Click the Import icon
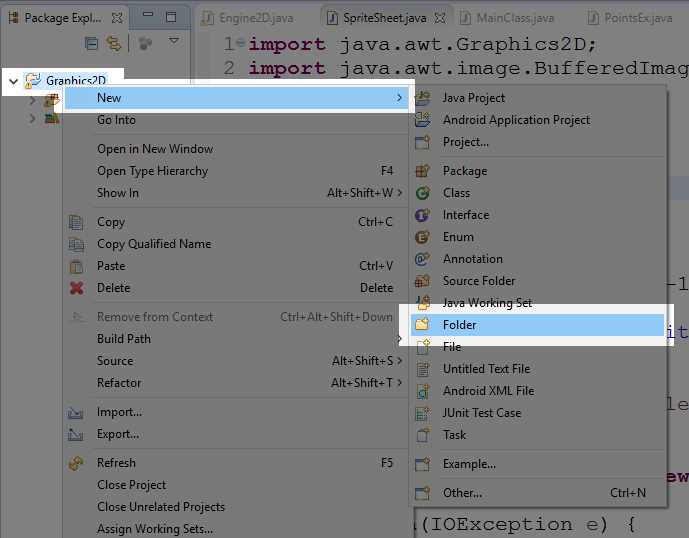Viewport: 689px width, 538px height. [x=76, y=413]
